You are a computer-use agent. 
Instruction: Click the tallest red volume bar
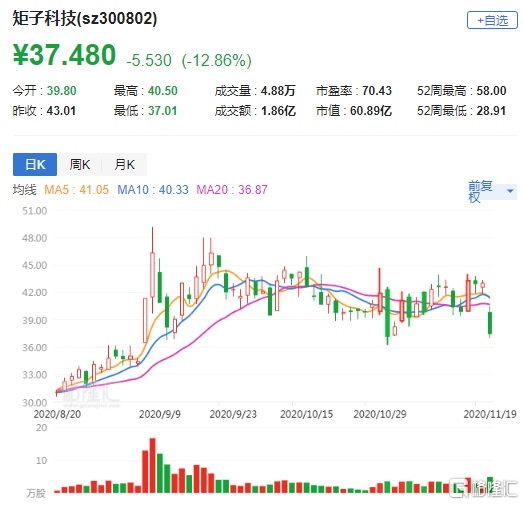point(152,465)
